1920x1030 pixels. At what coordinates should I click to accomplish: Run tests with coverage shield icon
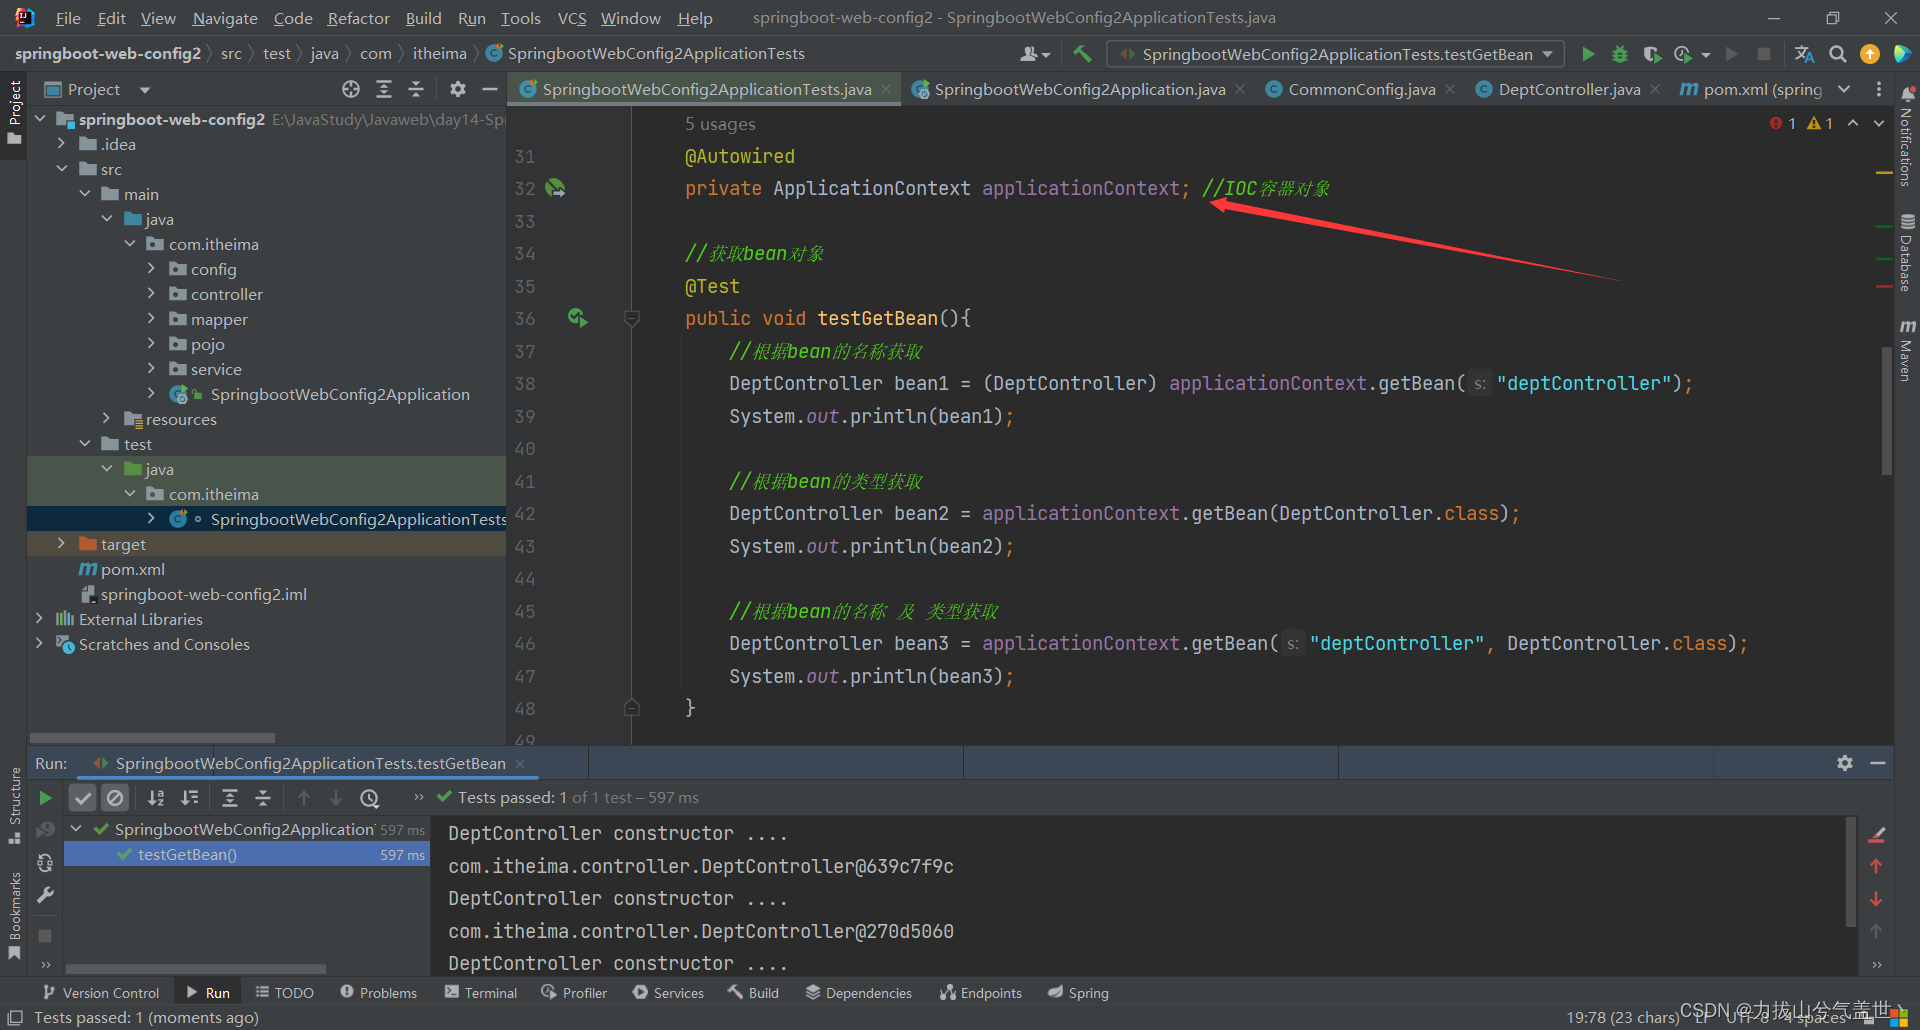tap(1652, 54)
